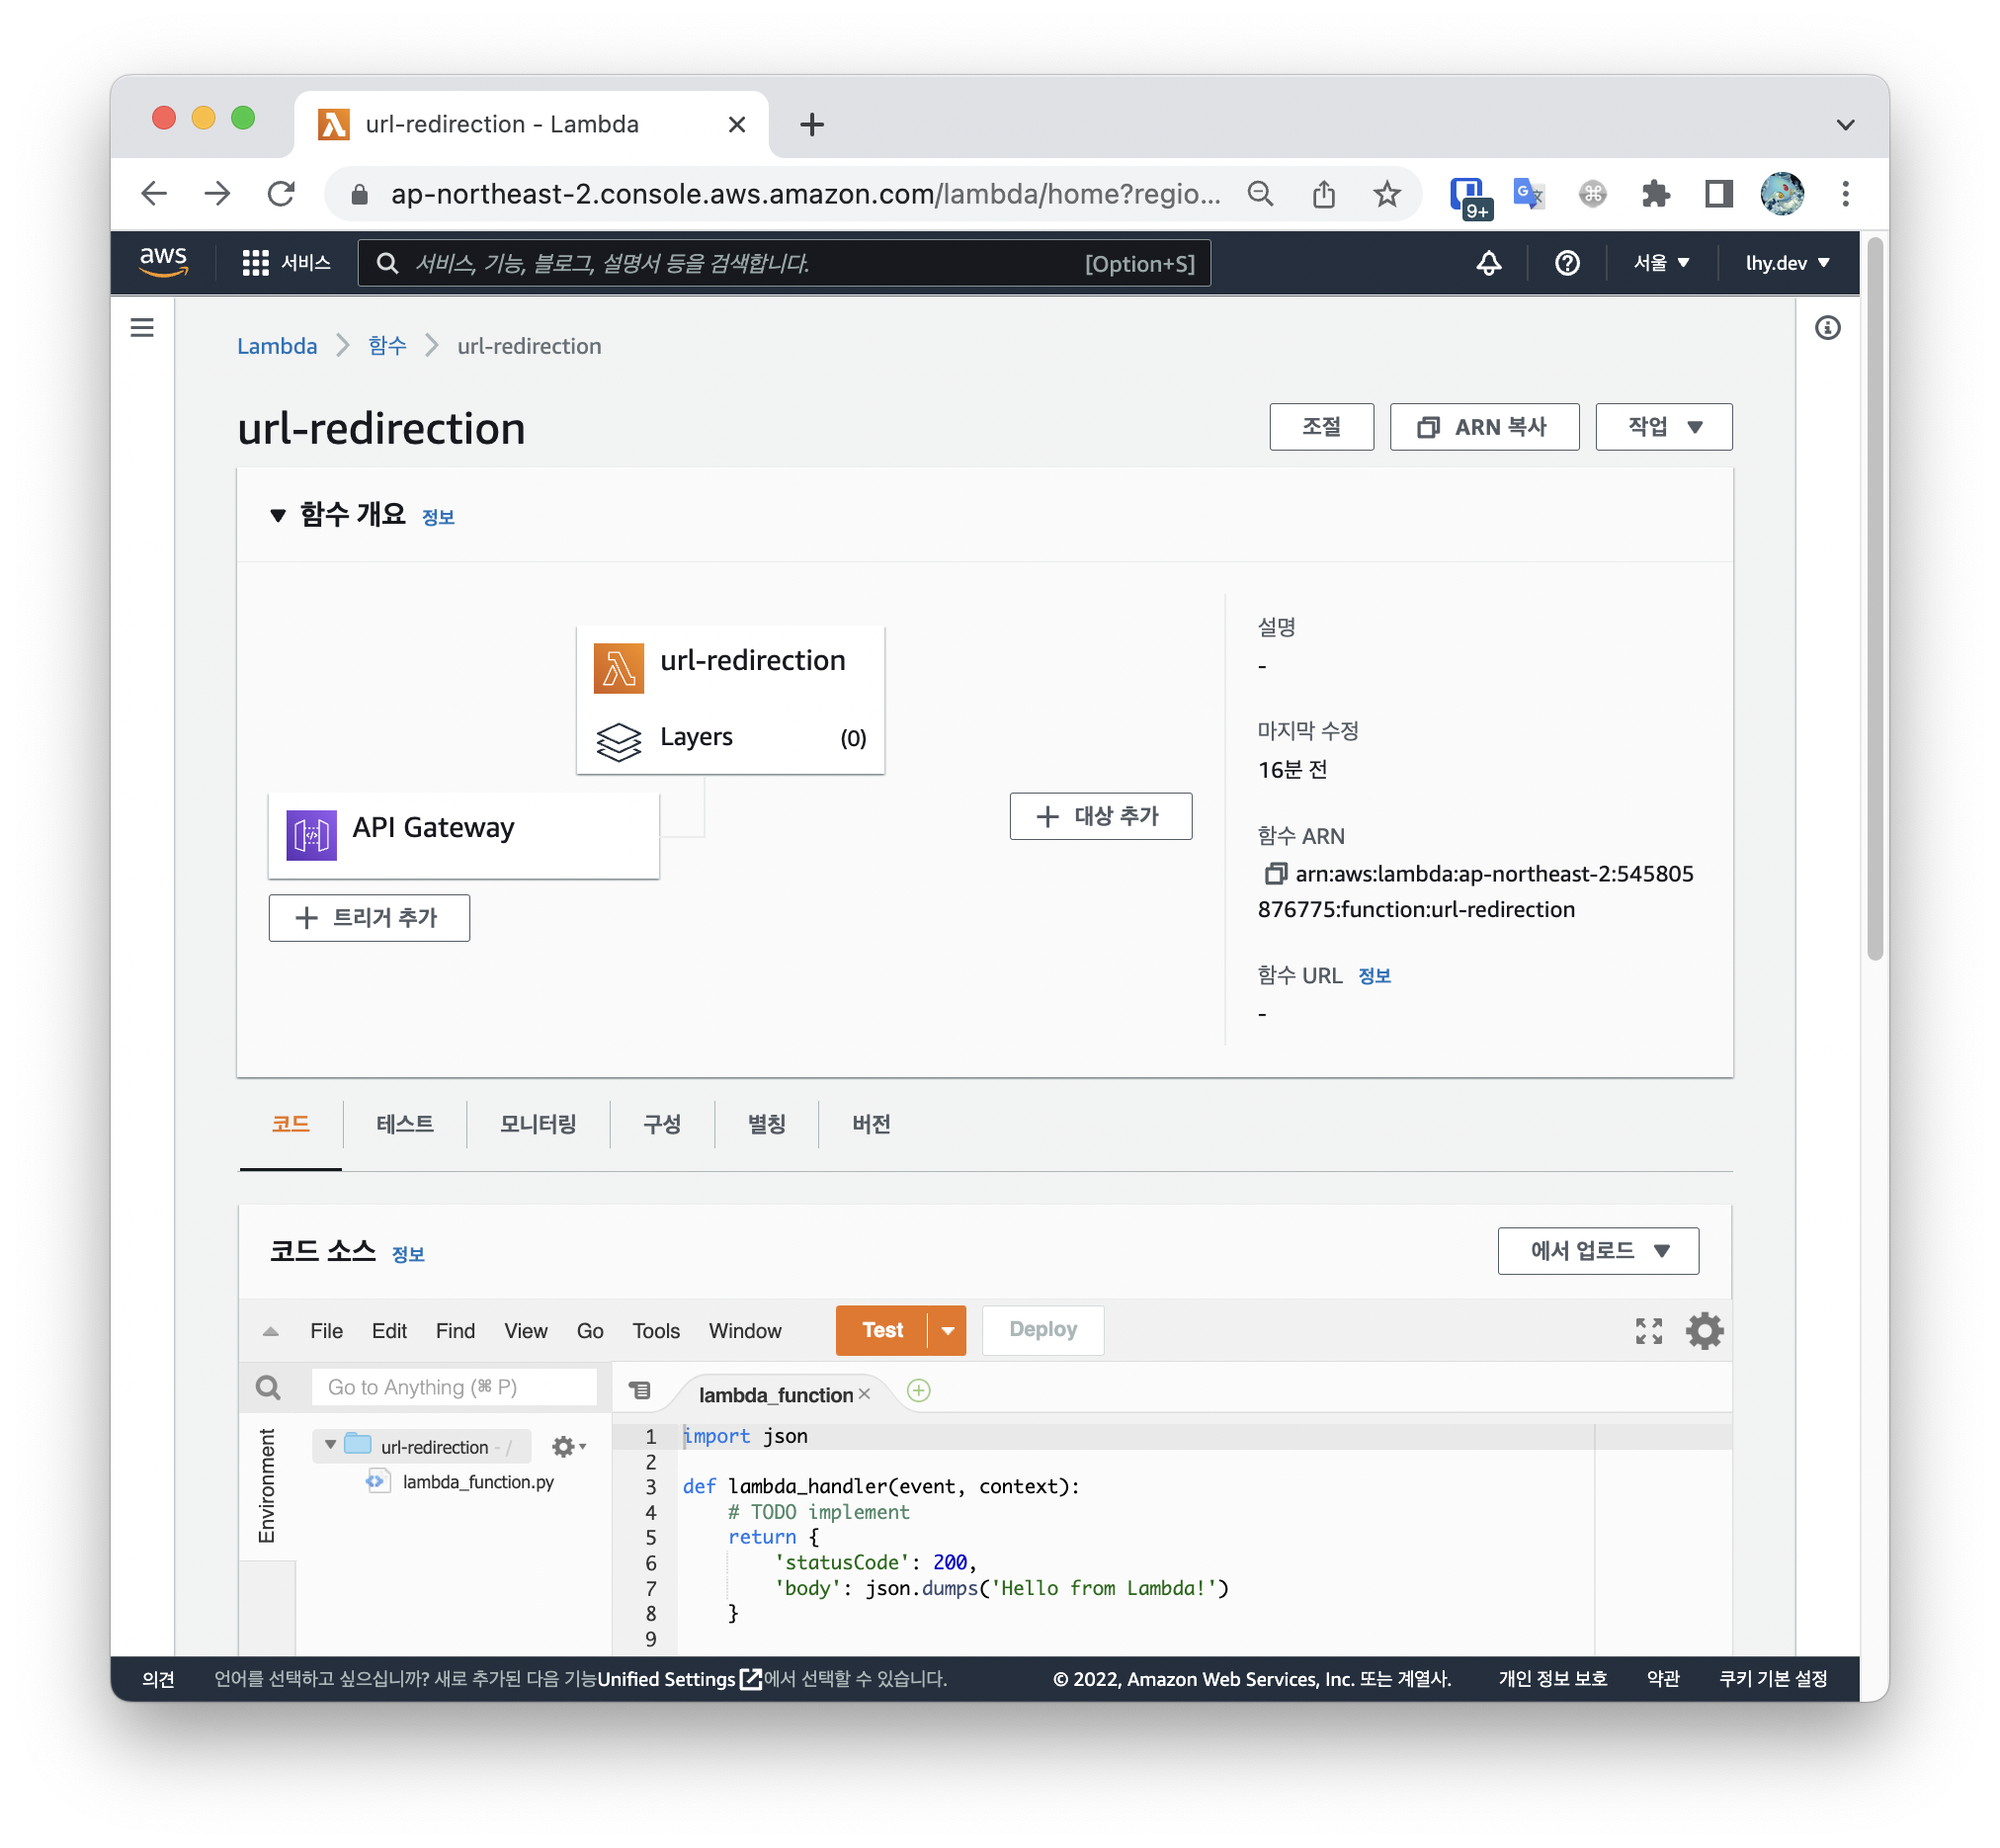This screenshot has width=2000, height=1848.
Task: Click the Chrome profile avatar
Action: click(x=1782, y=194)
